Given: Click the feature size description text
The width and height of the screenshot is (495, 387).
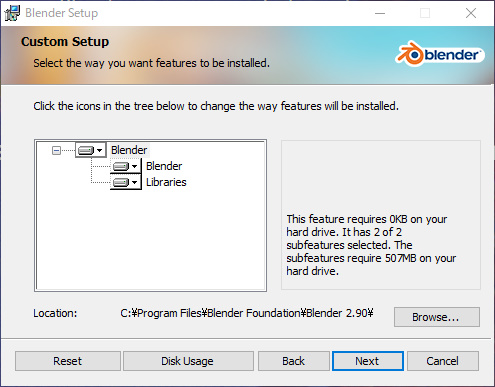Looking at the screenshot, I should click(x=371, y=245).
